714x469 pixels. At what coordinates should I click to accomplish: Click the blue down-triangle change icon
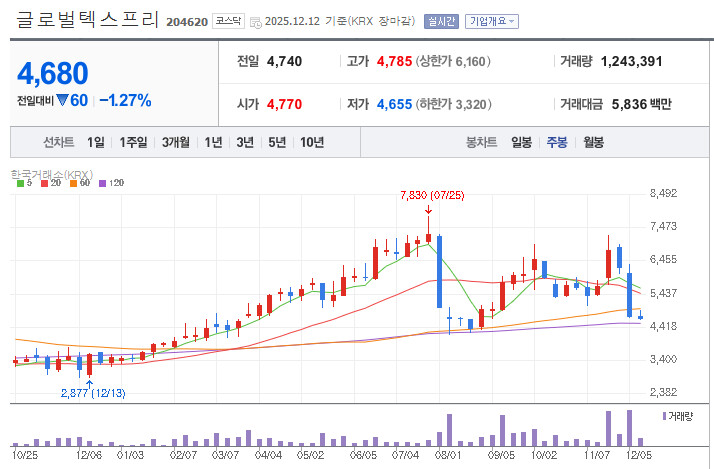(62, 100)
